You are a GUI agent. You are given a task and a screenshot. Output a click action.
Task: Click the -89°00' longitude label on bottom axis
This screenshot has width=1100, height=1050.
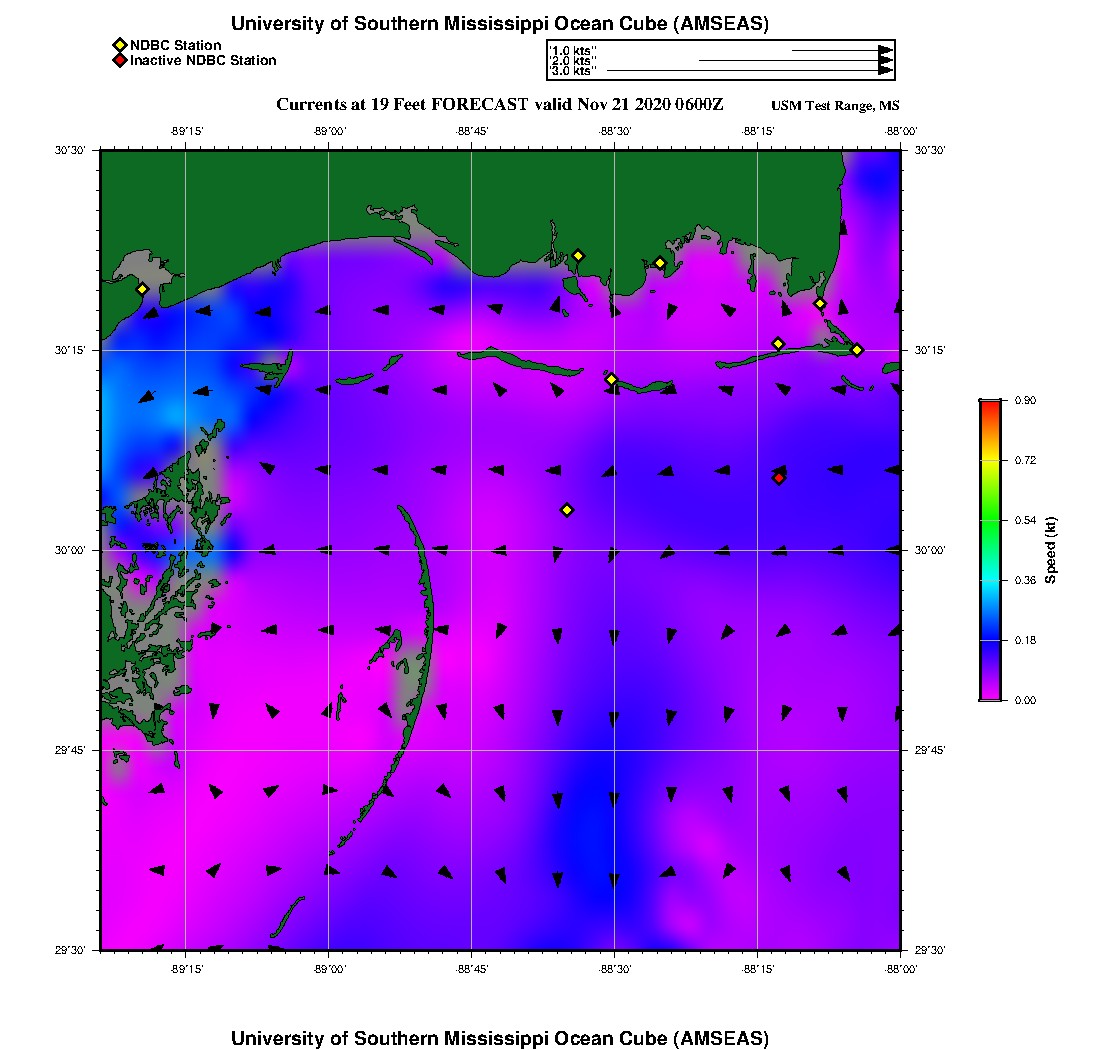(x=329, y=969)
